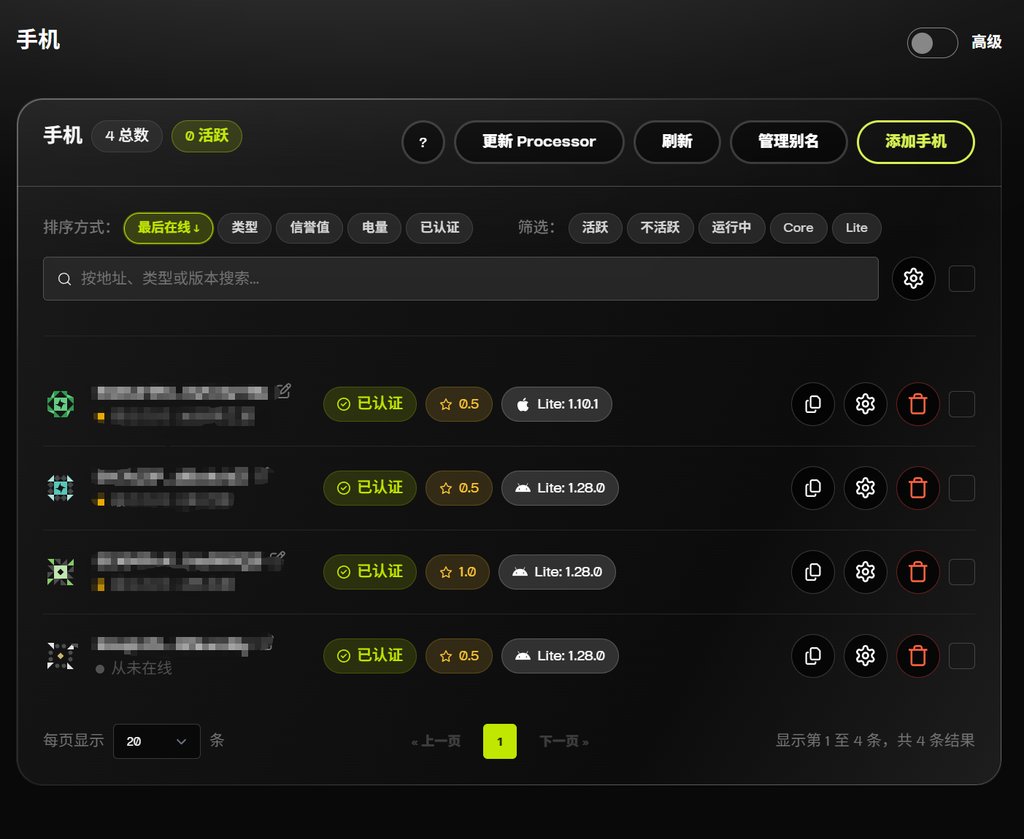Open 管理别名 alias management
The width and height of the screenshot is (1024, 839).
tap(788, 142)
